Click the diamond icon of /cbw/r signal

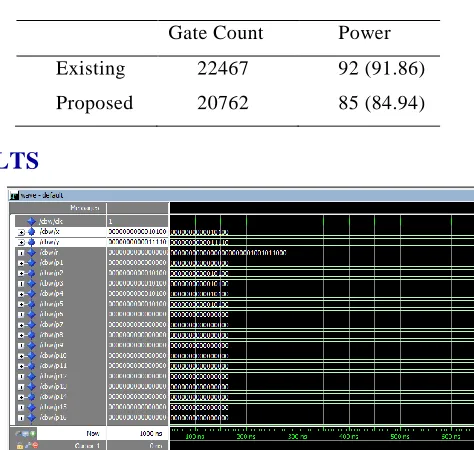31,252
